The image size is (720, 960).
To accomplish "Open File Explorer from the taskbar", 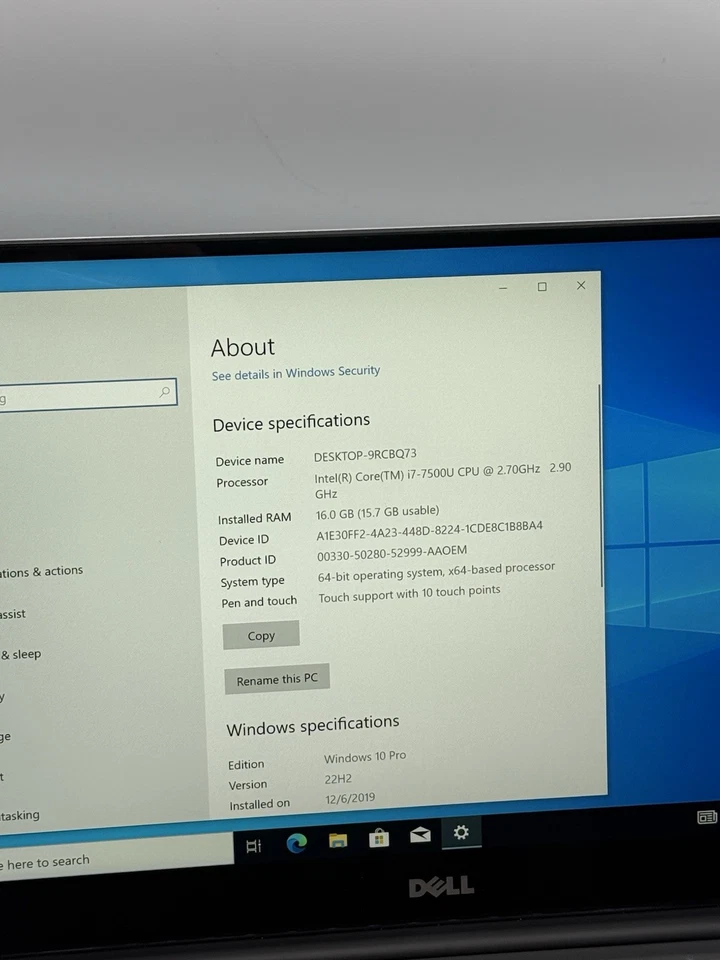I will click(338, 840).
